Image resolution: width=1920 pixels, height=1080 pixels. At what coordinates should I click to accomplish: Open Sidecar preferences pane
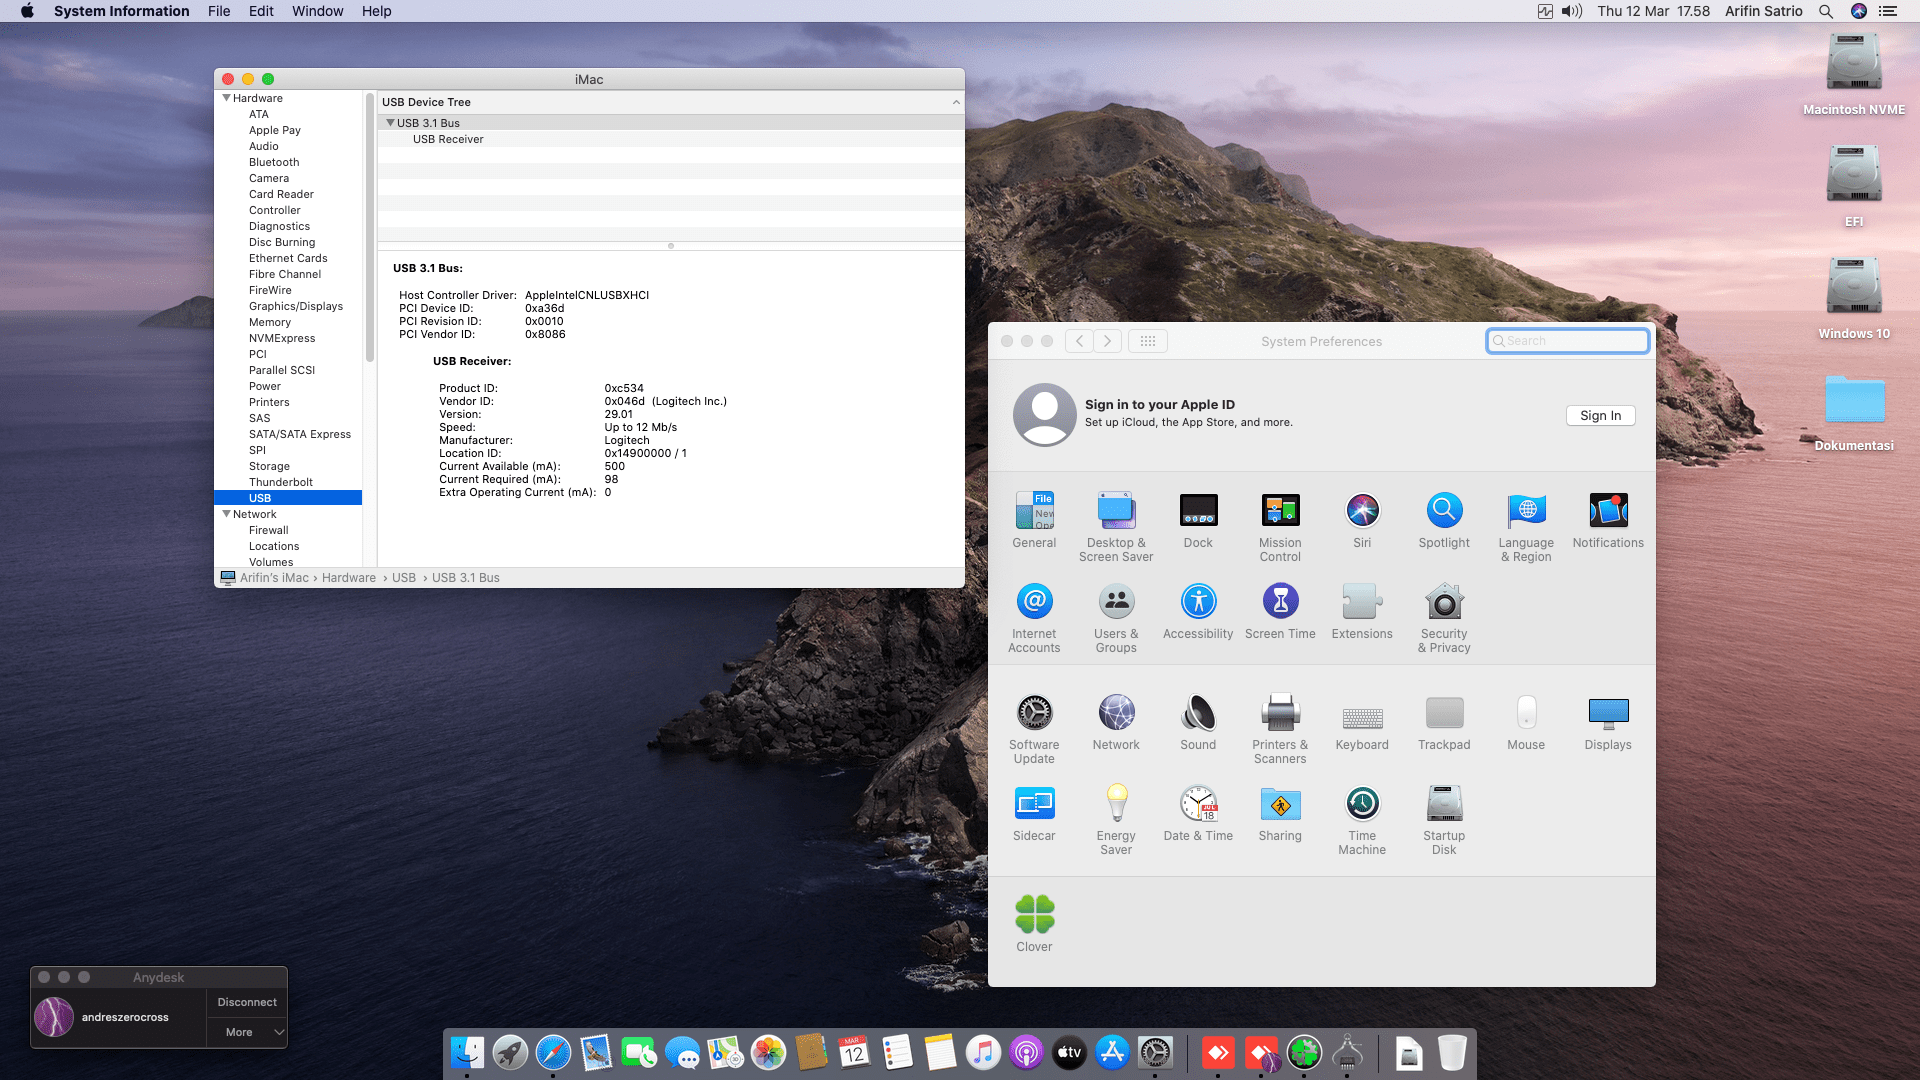pos(1034,813)
